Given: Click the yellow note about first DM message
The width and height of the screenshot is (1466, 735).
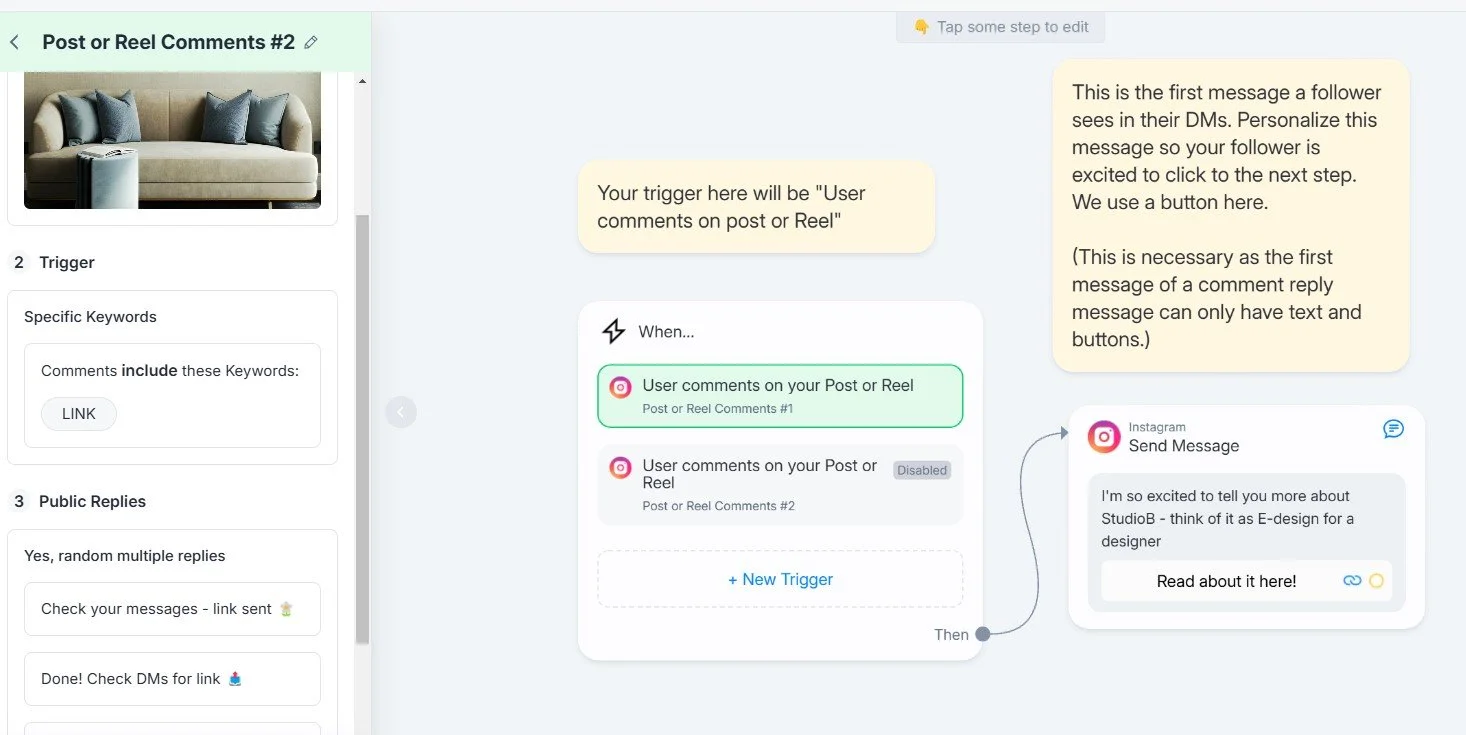Looking at the screenshot, I should point(1230,215).
